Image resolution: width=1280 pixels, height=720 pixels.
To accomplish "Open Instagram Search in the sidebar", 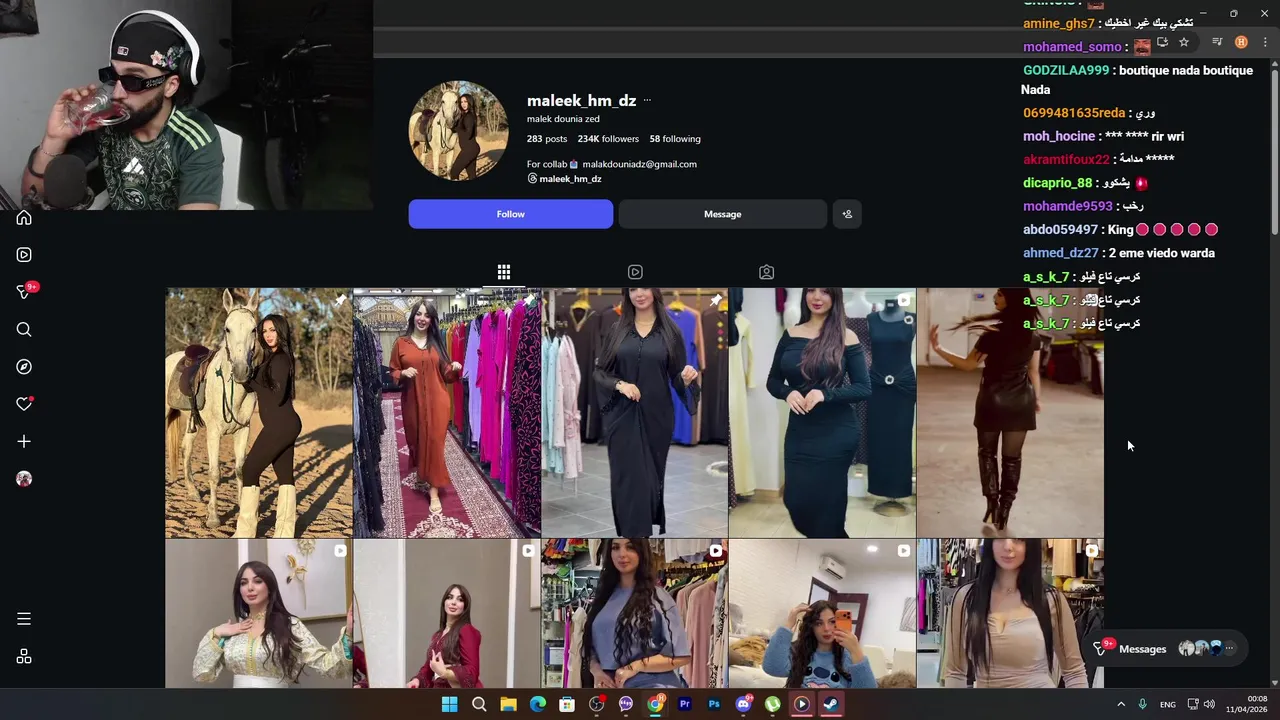I will (24, 330).
